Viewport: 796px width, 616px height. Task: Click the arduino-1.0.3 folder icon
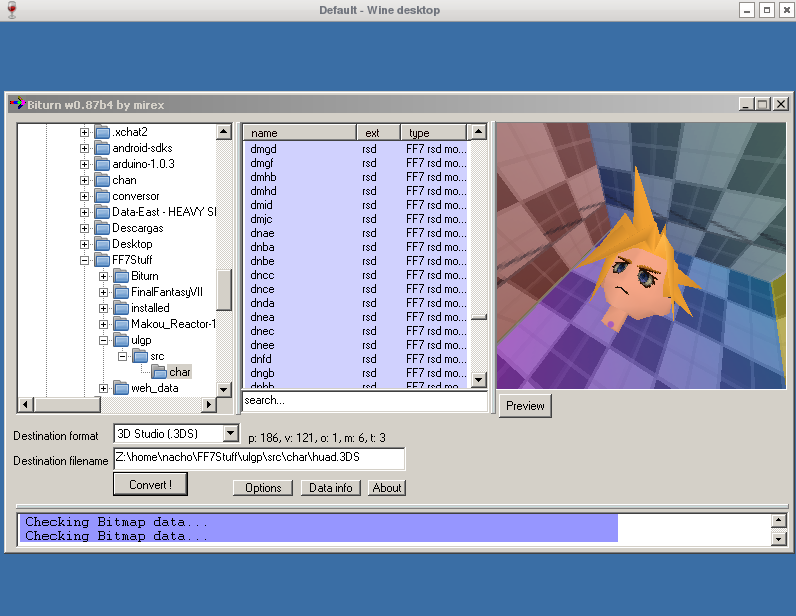[103, 164]
